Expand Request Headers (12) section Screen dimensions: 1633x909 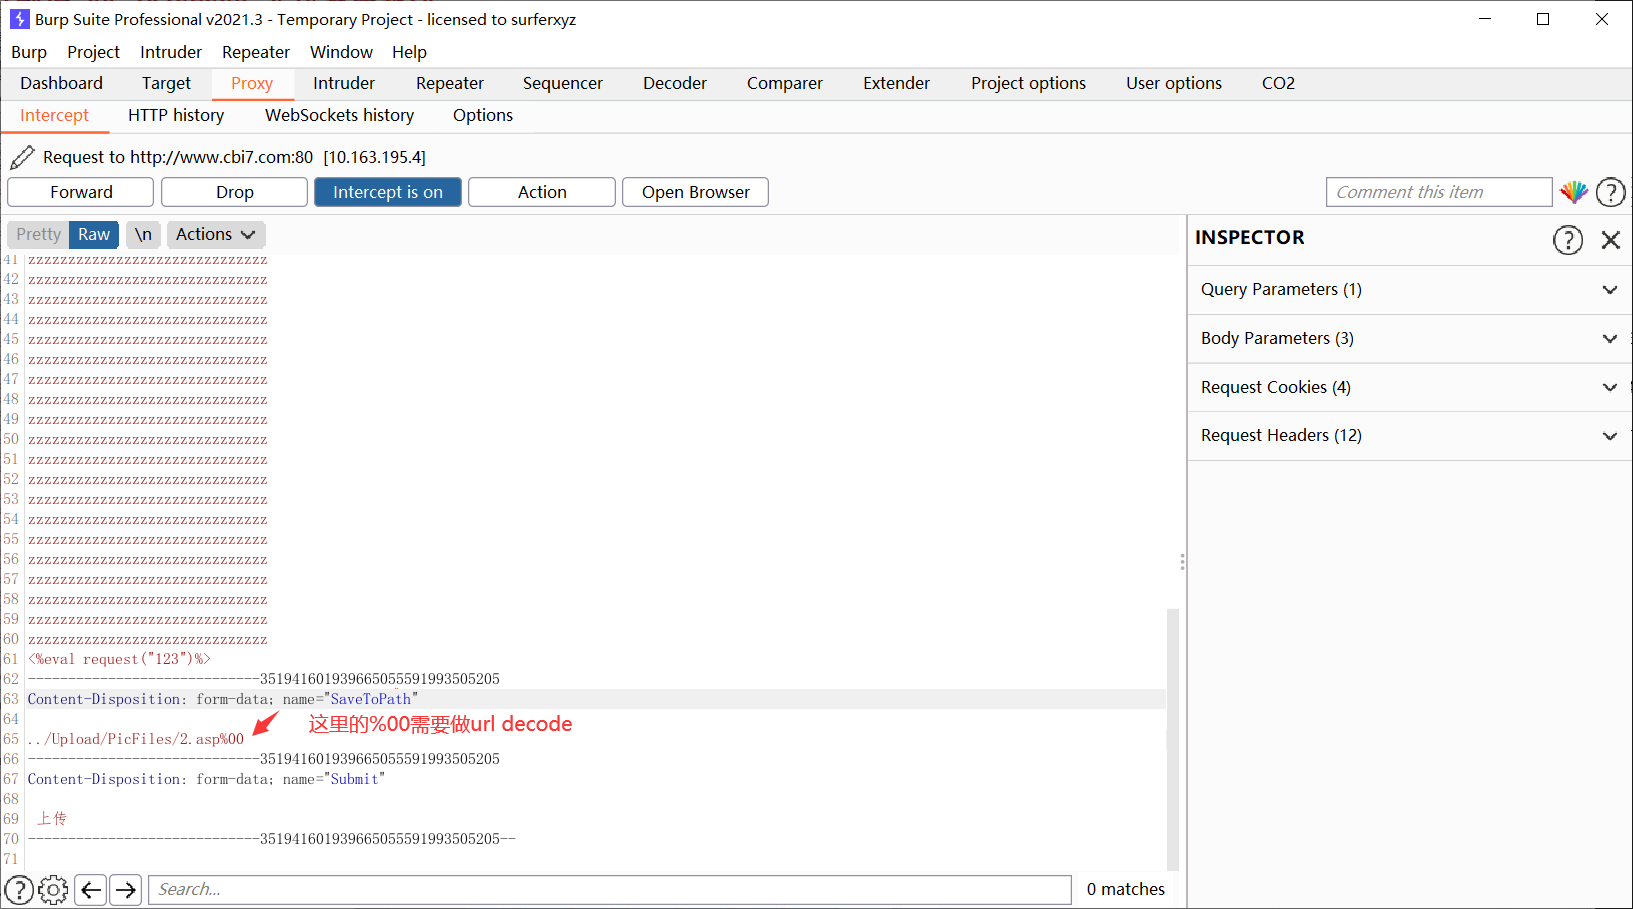1410,435
